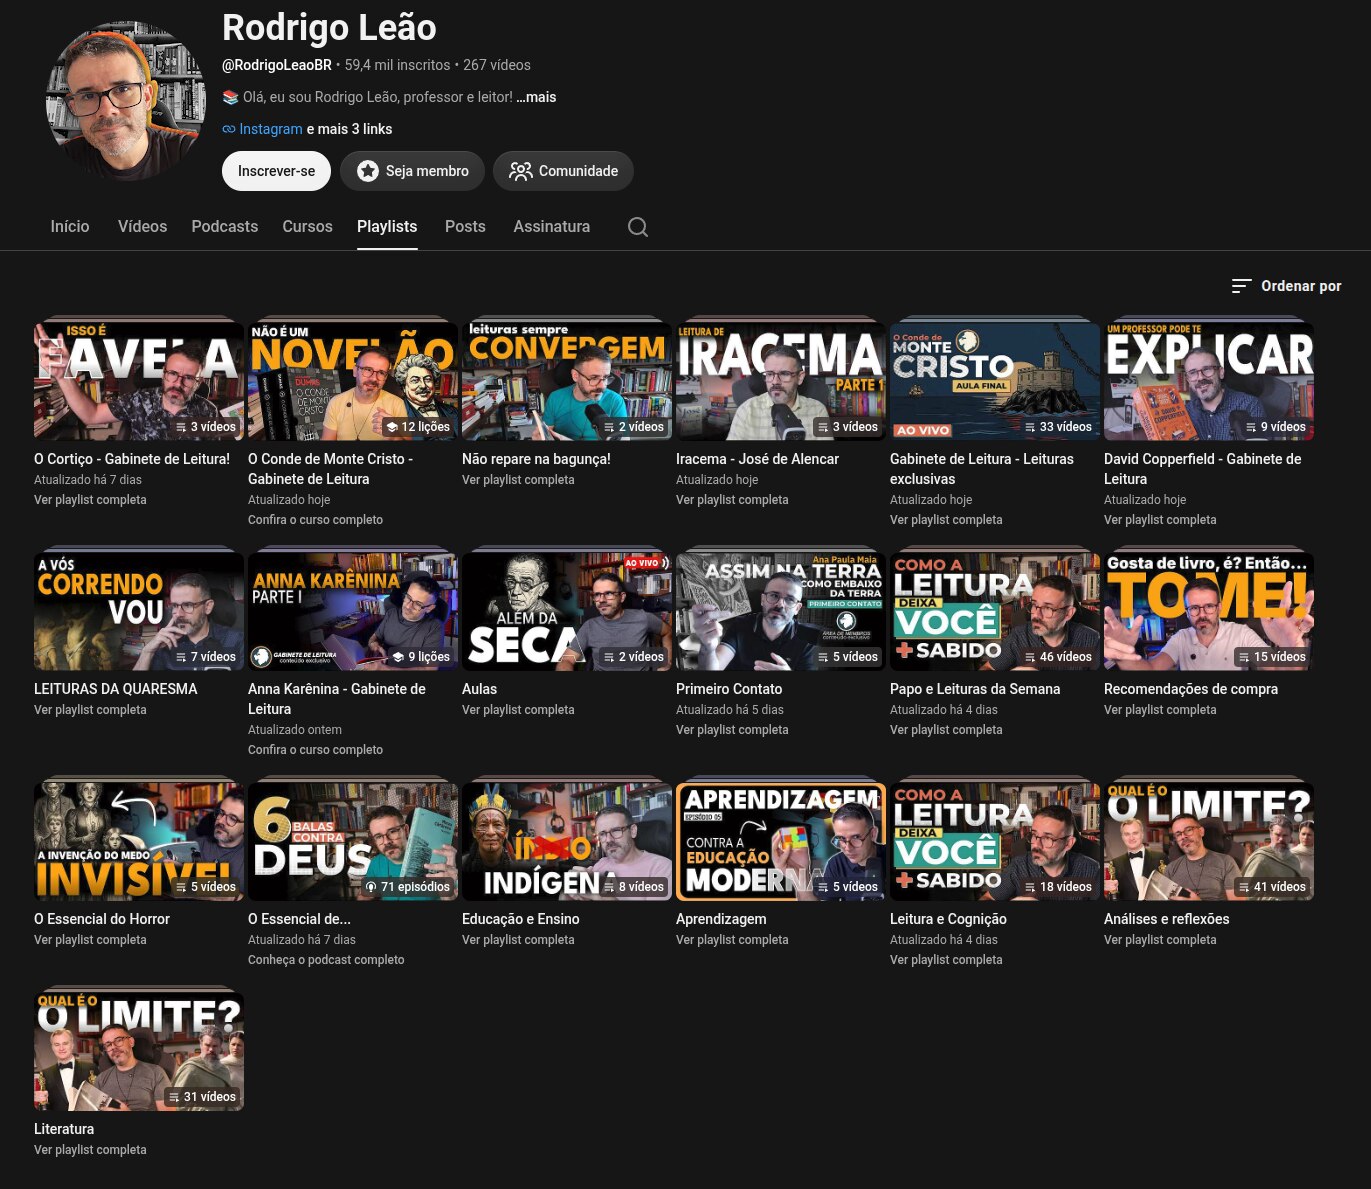Select the Playlists tab

[x=387, y=227]
